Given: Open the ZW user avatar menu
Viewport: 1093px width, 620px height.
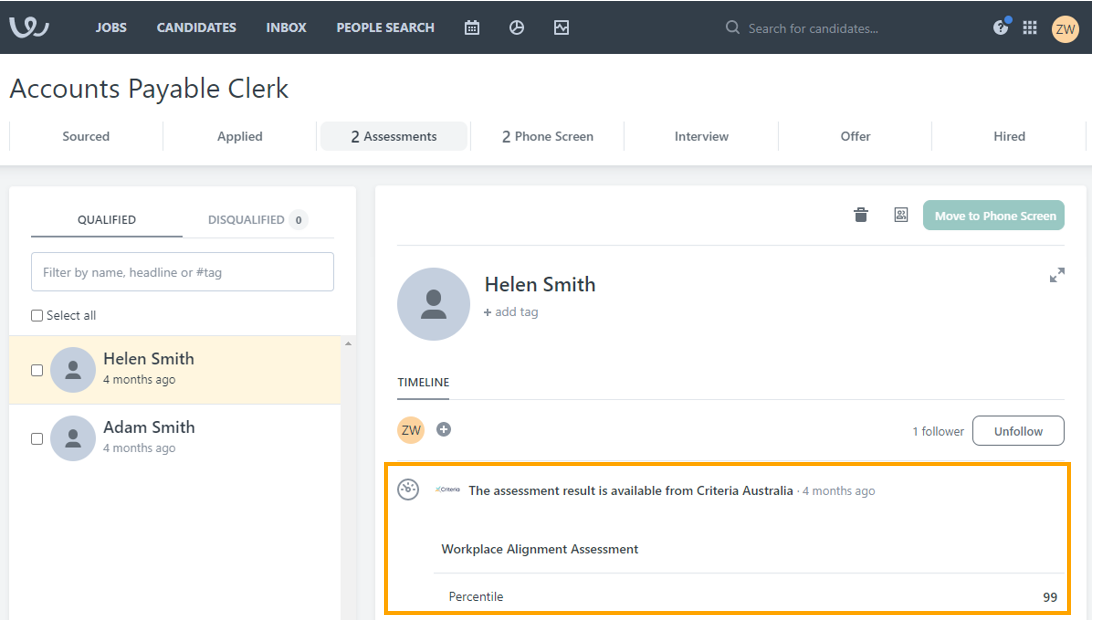Looking at the screenshot, I should click(1065, 29).
